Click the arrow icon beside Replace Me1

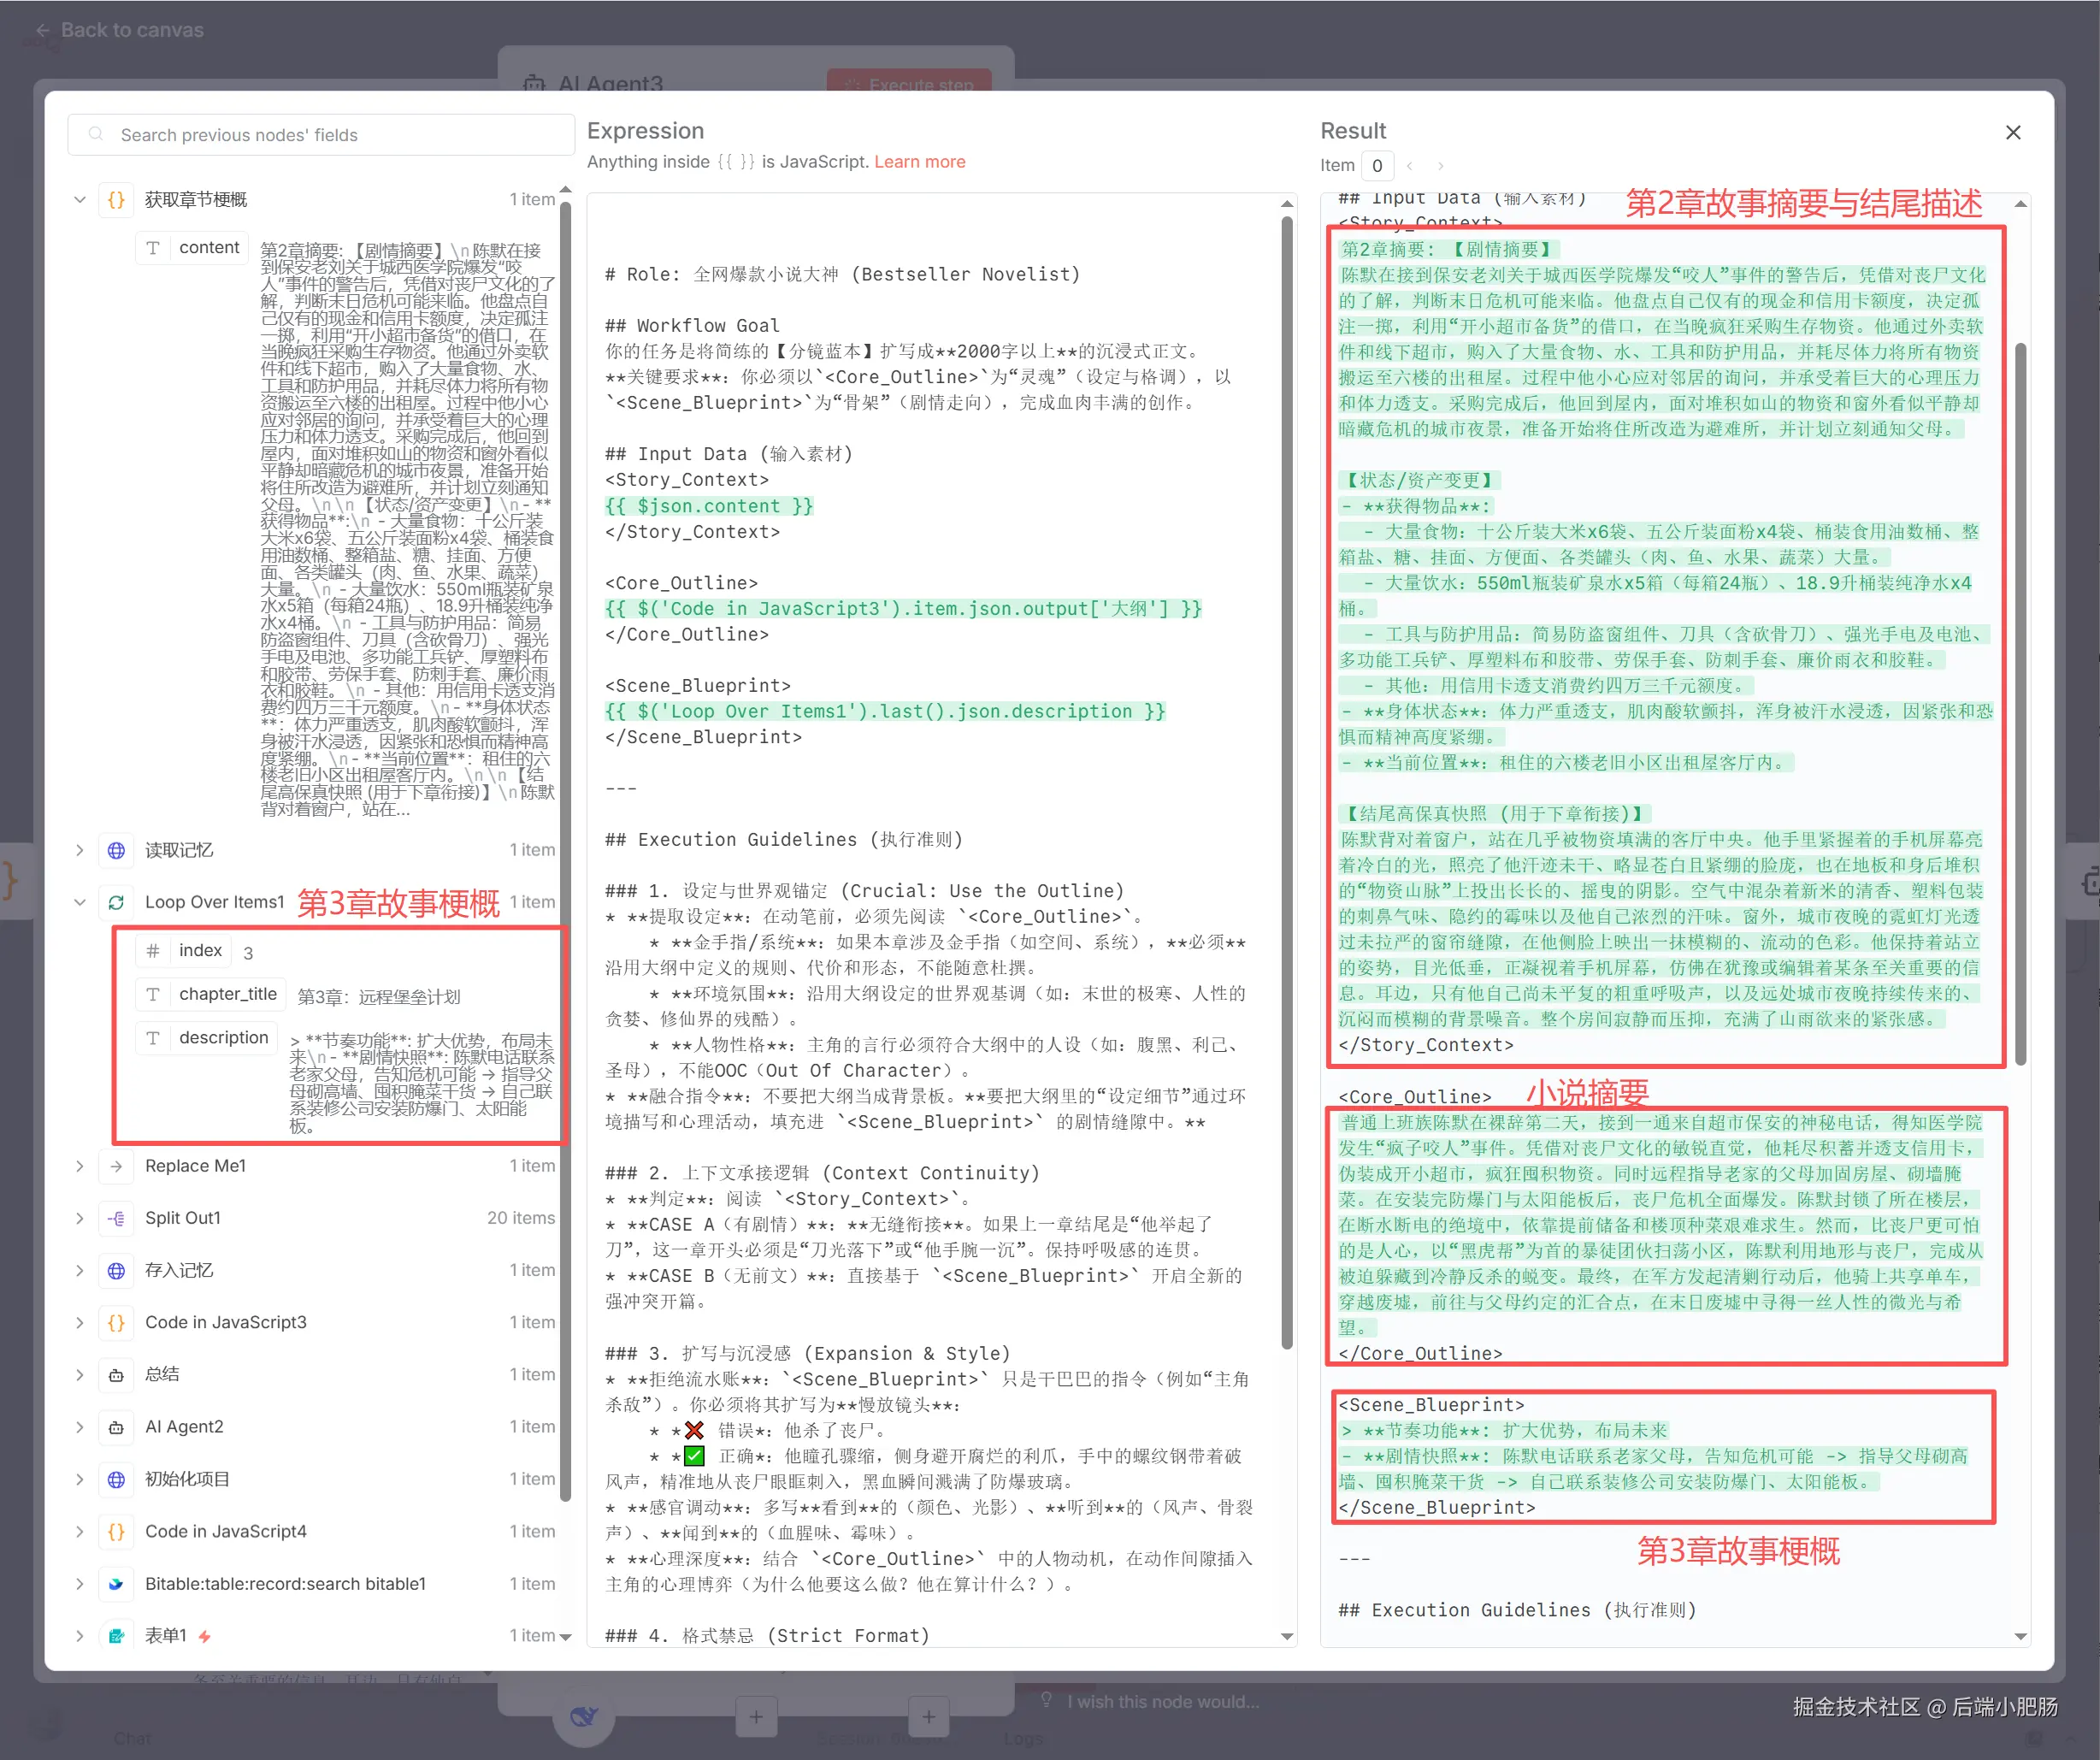[x=116, y=1166]
